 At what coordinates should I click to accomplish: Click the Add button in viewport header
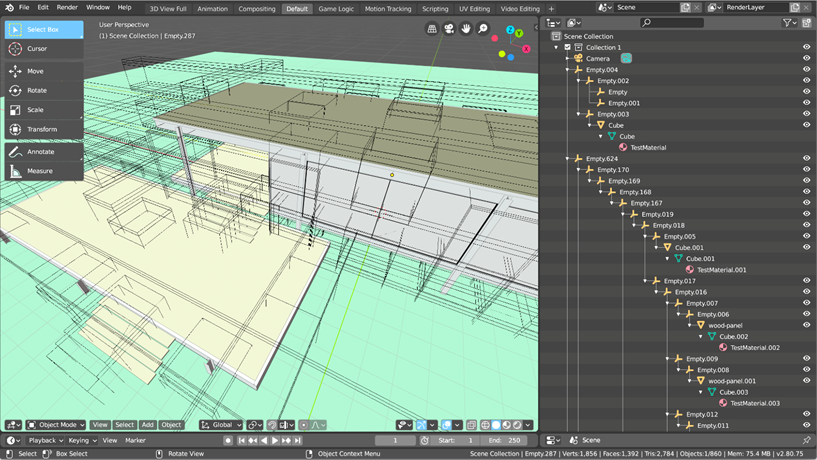(147, 425)
